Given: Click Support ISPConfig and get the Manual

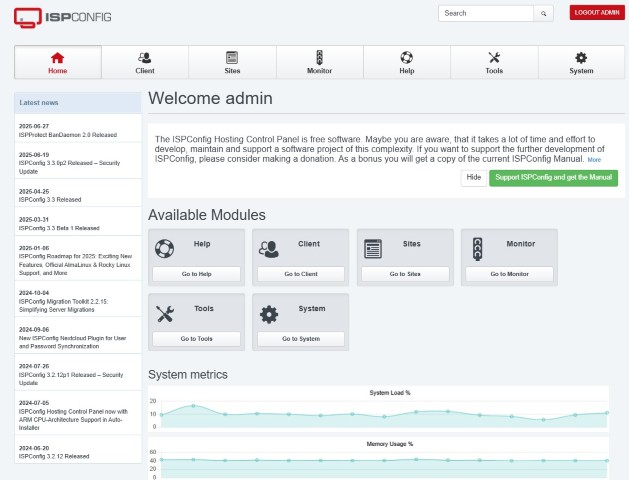Looking at the screenshot, I should click(x=553, y=177).
